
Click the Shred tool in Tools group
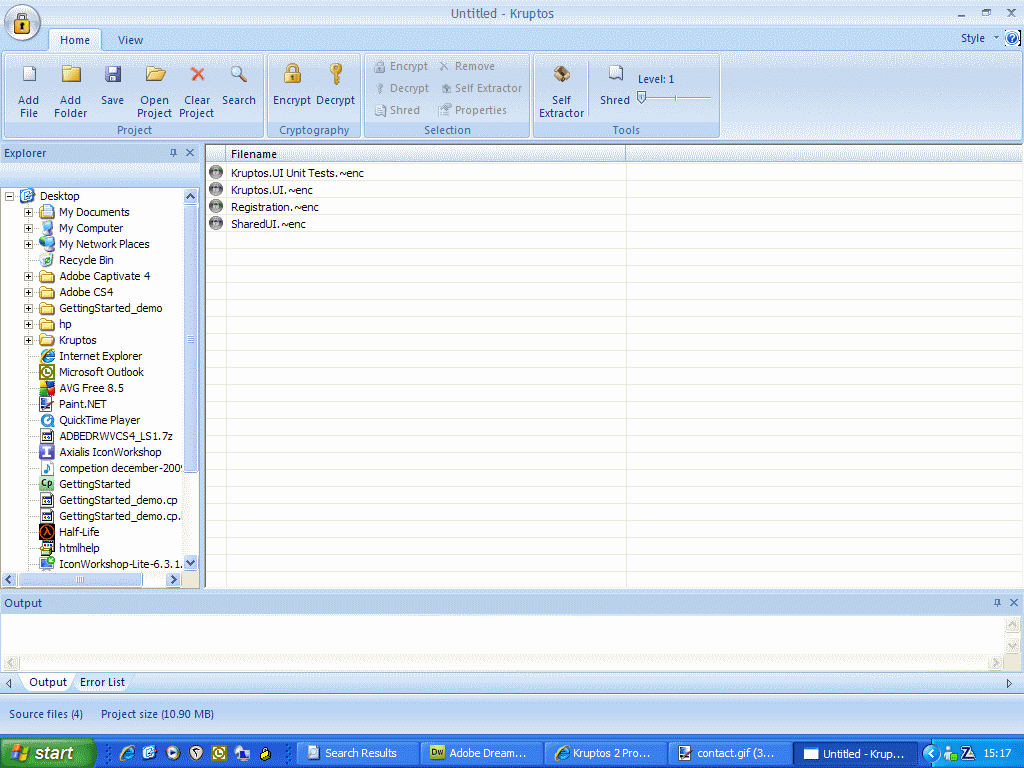[615, 76]
